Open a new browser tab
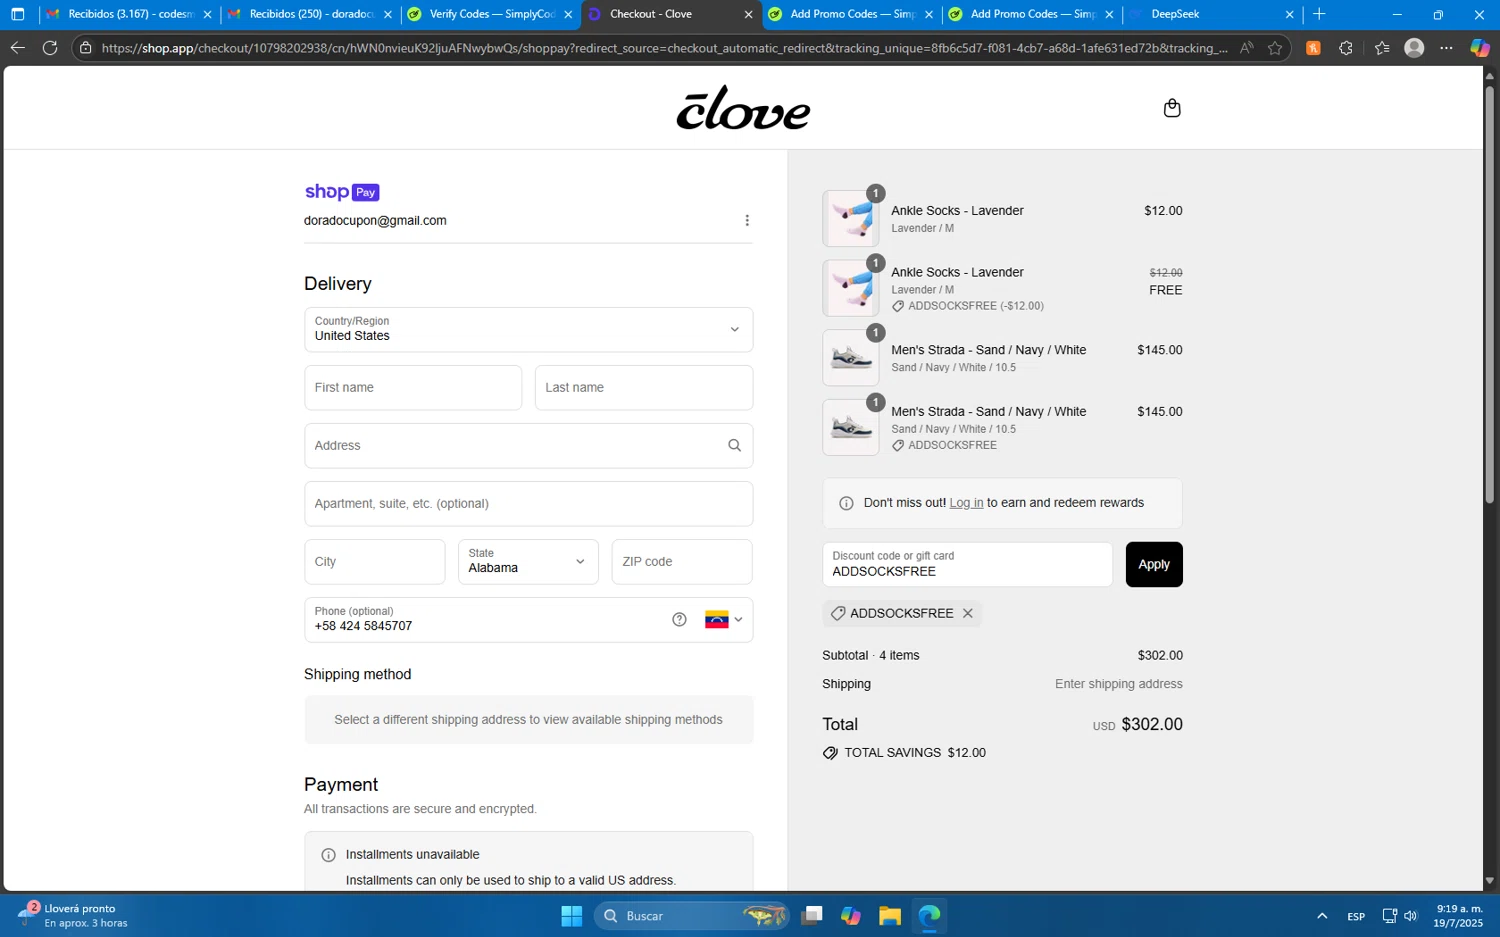Image resolution: width=1500 pixels, height=937 pixels. tap(1319, 14)
